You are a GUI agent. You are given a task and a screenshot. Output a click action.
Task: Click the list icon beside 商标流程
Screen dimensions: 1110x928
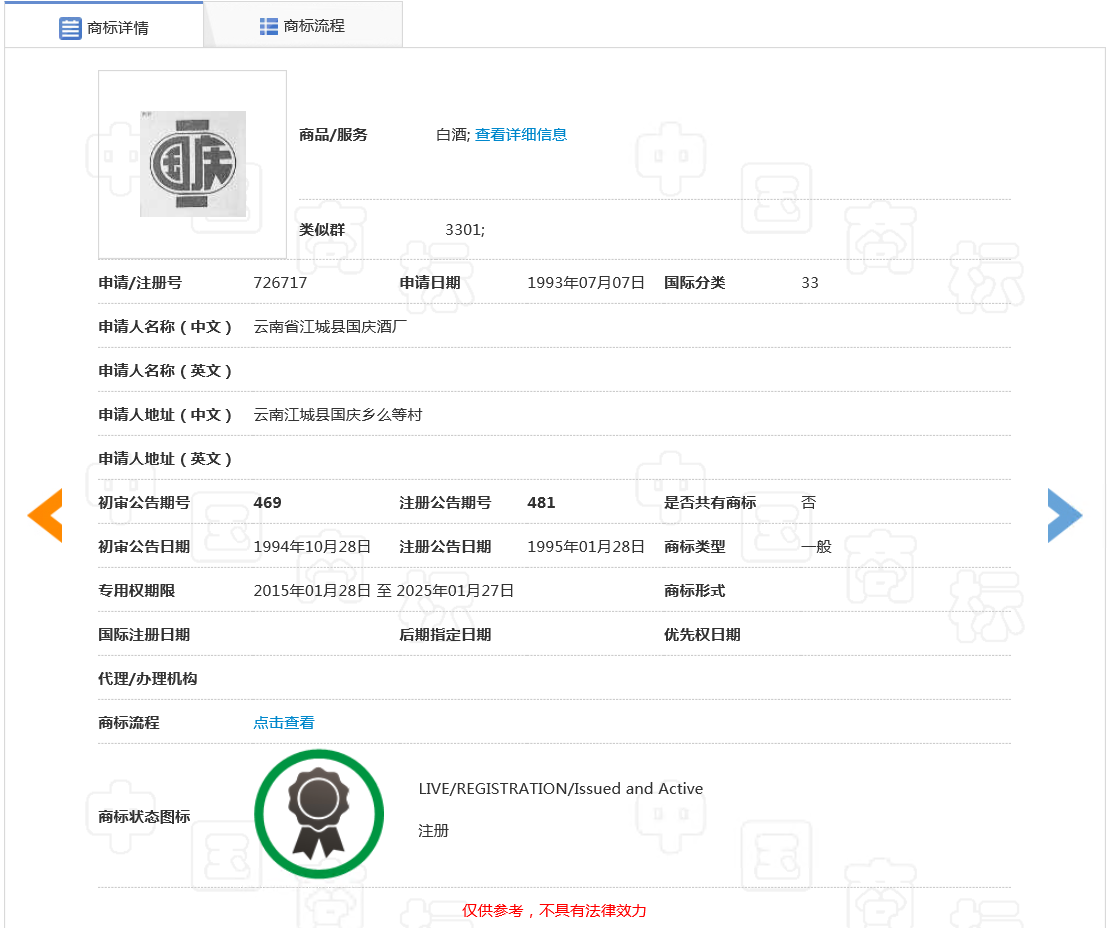point(268,26)
